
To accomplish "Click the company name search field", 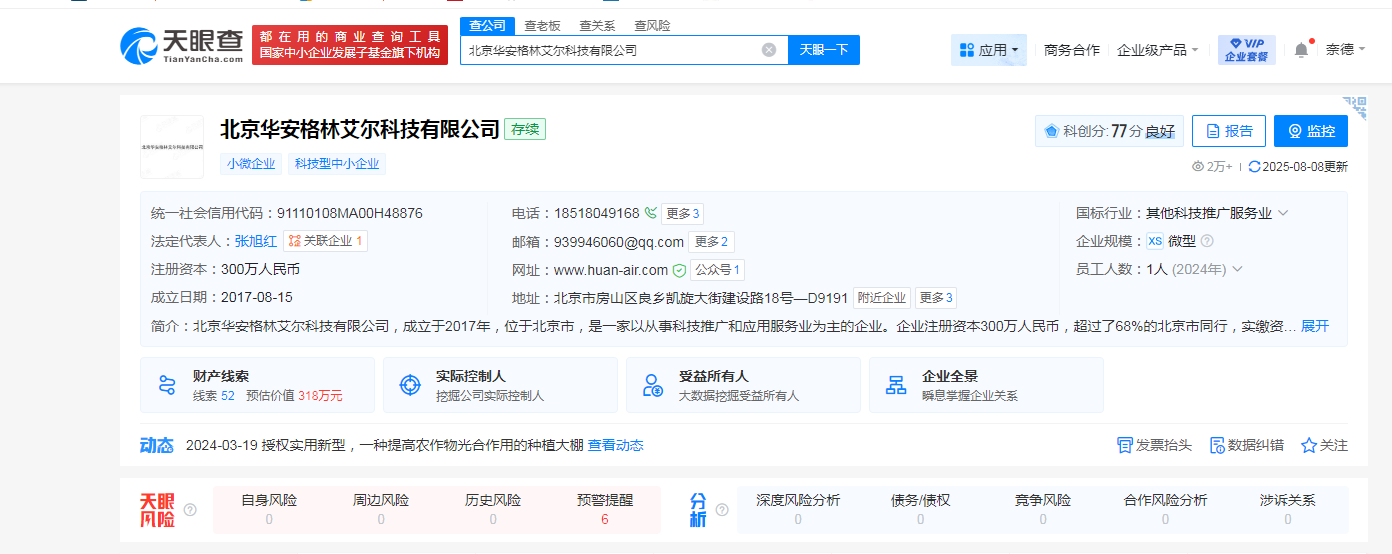I will pyautogui.click(x=610, y=50).
